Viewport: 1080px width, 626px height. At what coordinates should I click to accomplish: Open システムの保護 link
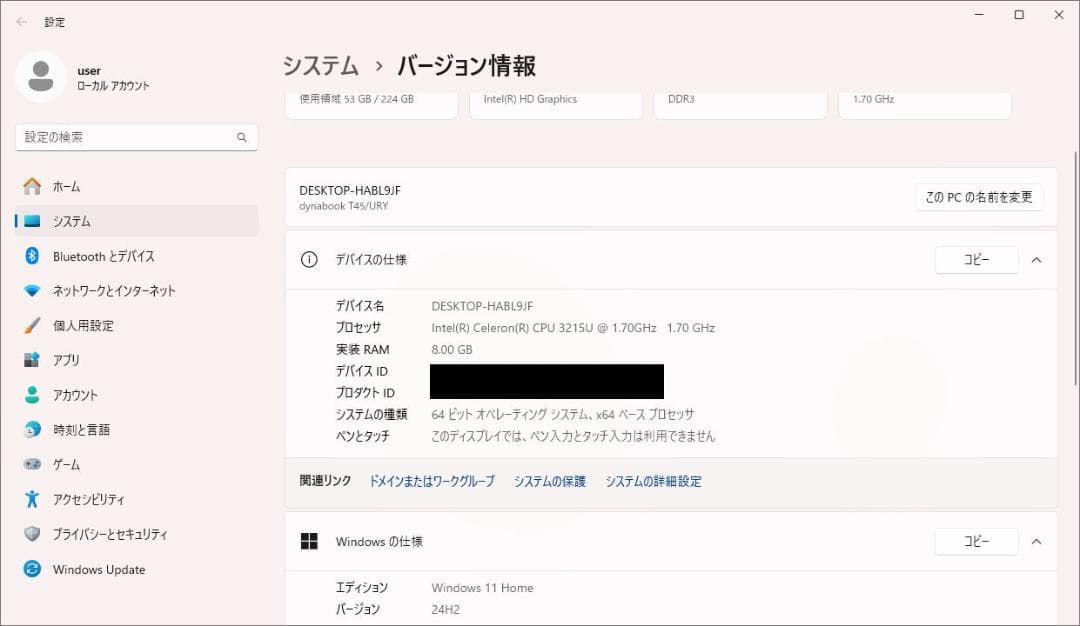(550, 481)
